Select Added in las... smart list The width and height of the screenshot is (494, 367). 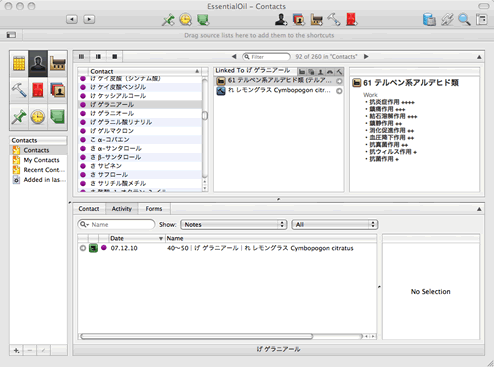click(38, 180)
